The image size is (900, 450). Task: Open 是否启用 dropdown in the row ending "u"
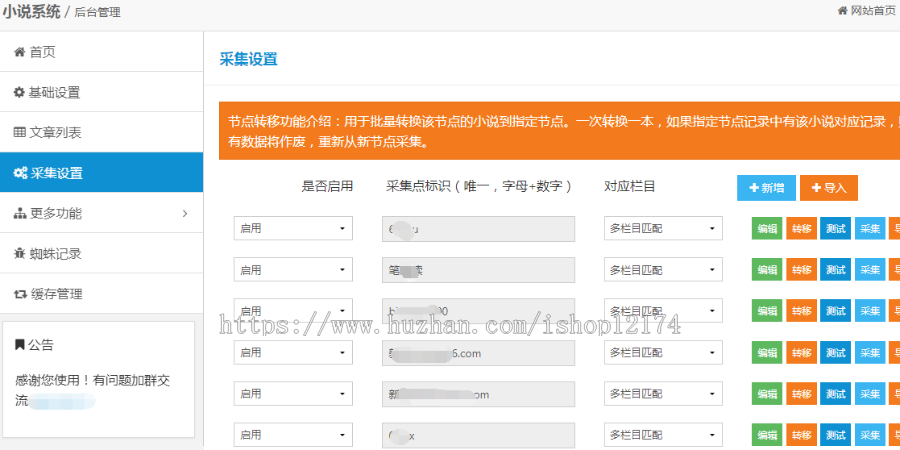pos(293,228)
